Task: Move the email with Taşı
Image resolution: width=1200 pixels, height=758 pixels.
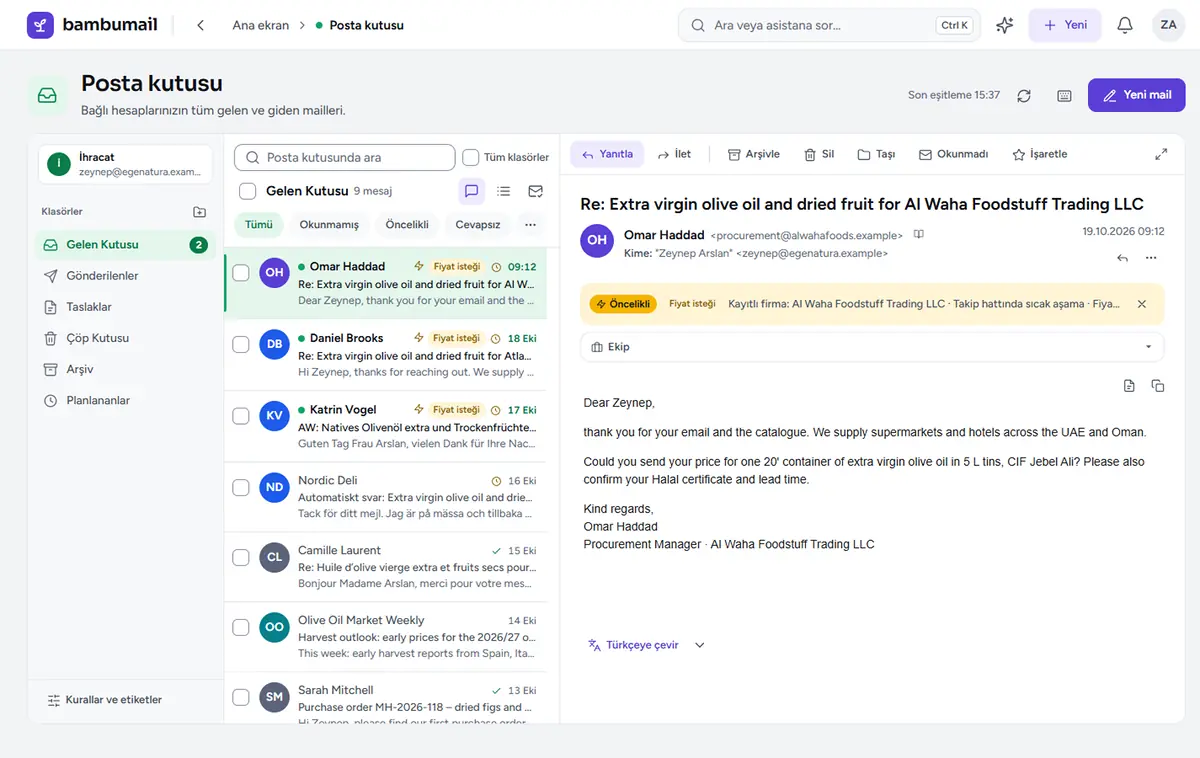Action: 876,154
